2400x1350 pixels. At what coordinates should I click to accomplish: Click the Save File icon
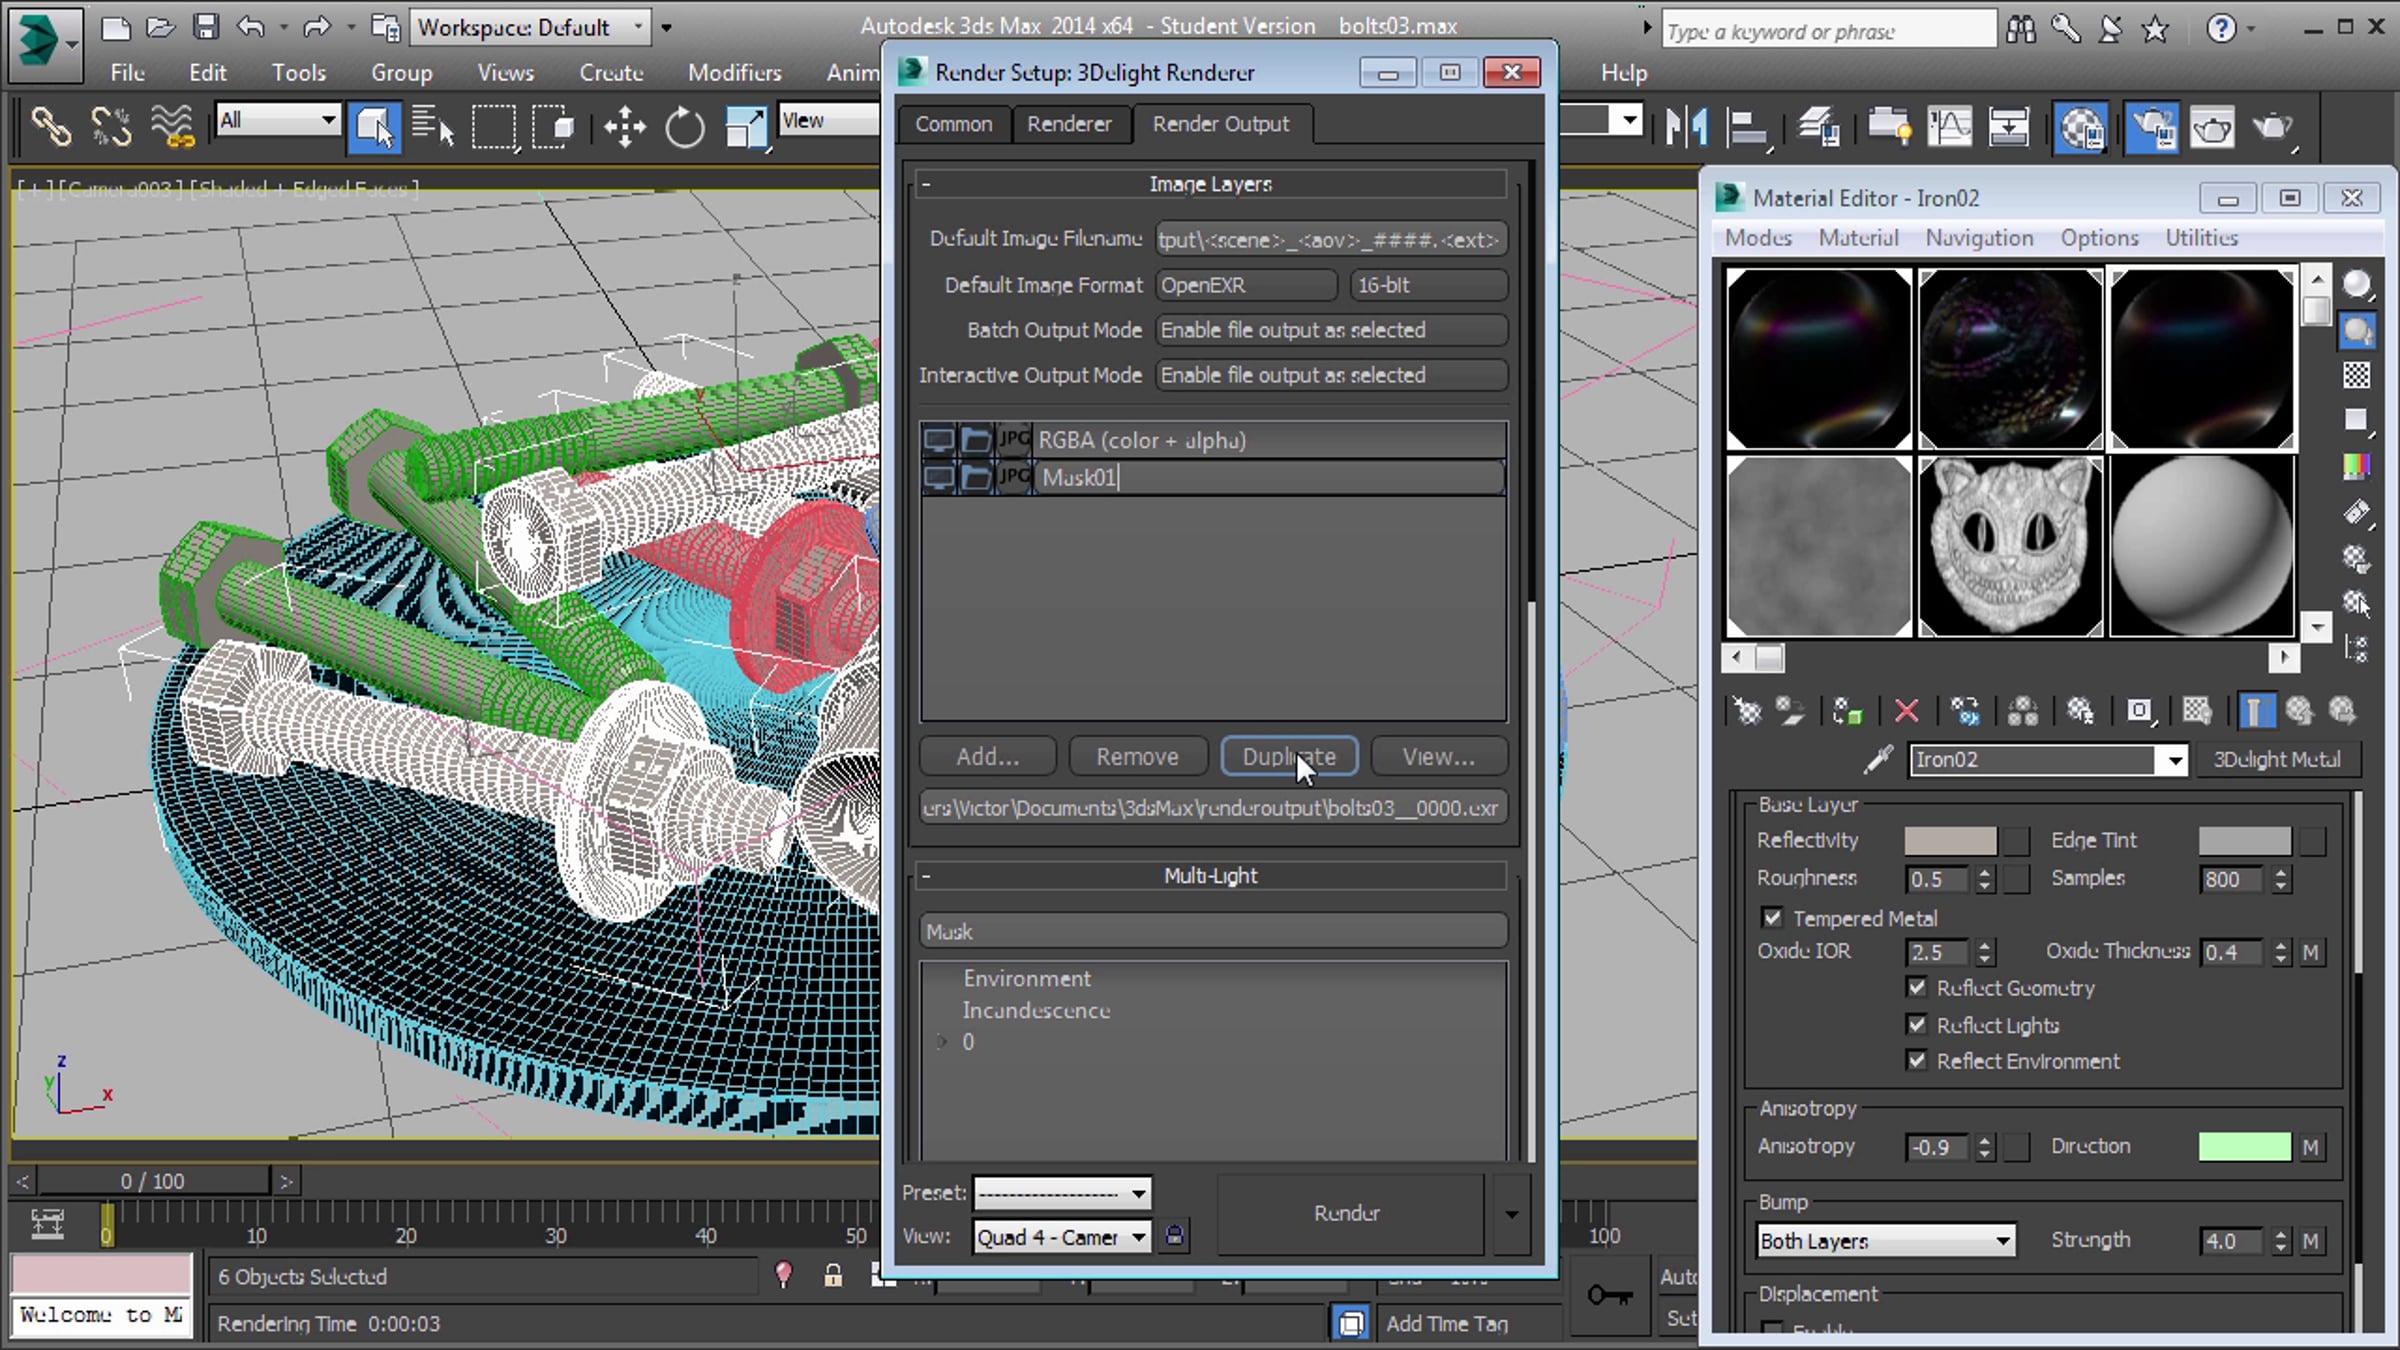click(206, 27)
